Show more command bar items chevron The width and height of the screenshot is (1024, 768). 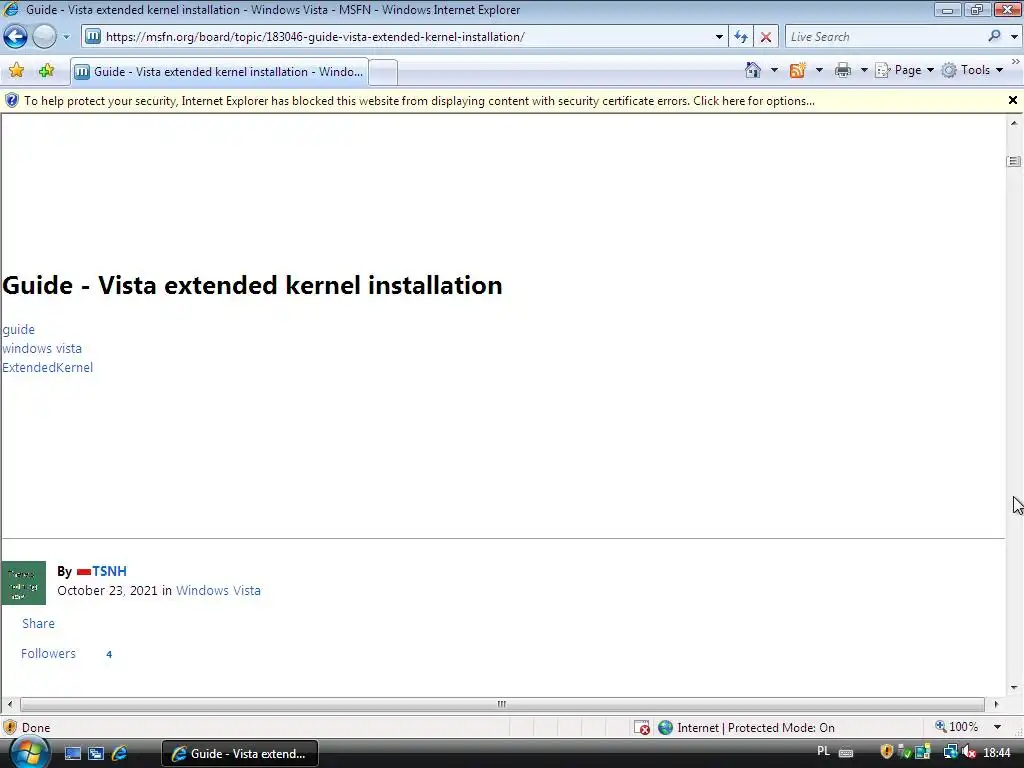point(1016,61)
